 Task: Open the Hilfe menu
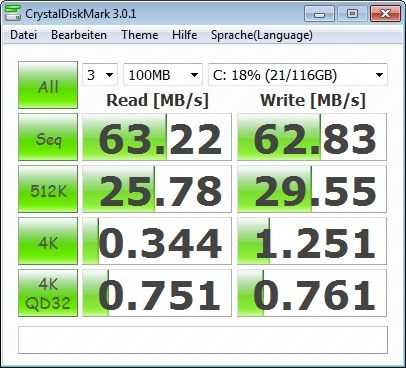(184, 35)
